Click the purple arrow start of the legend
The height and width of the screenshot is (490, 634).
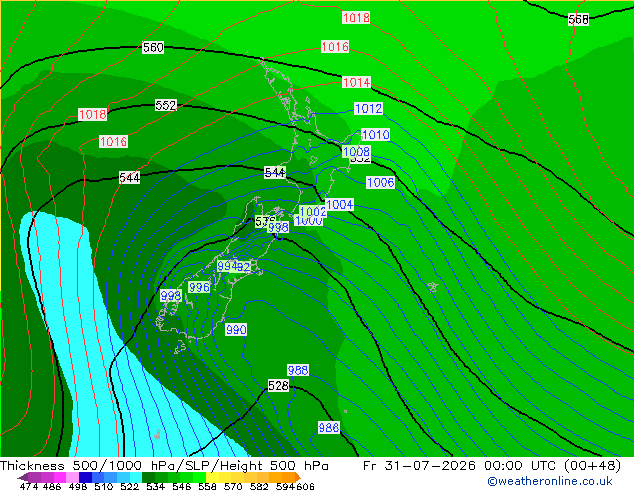point(22,477)
